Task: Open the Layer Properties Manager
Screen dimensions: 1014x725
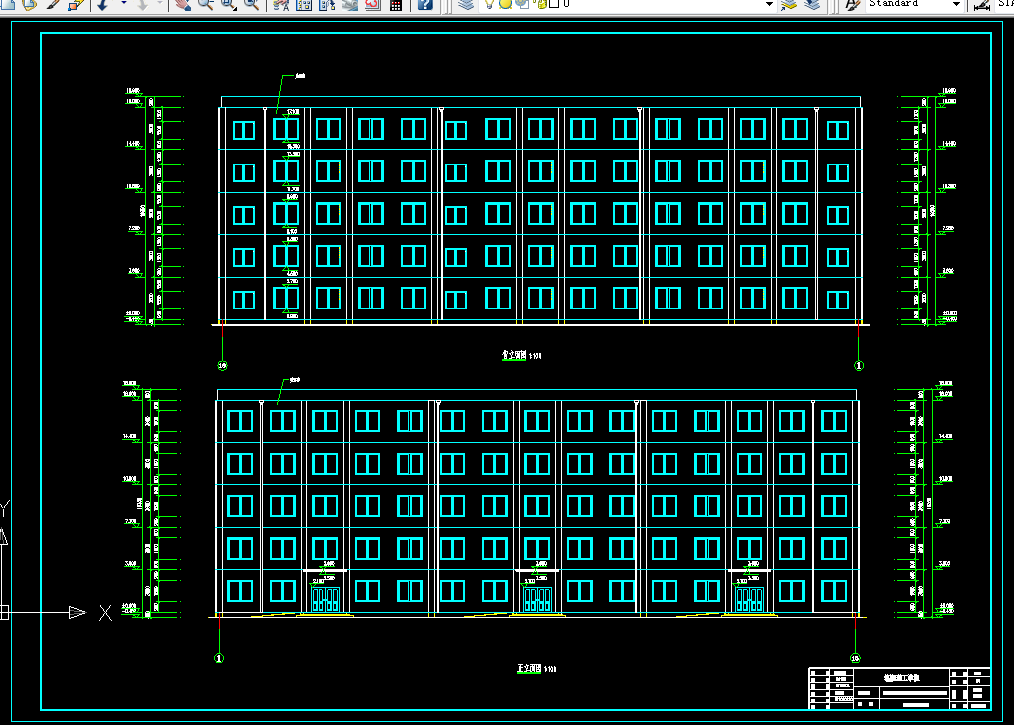Action: [466, 5]
